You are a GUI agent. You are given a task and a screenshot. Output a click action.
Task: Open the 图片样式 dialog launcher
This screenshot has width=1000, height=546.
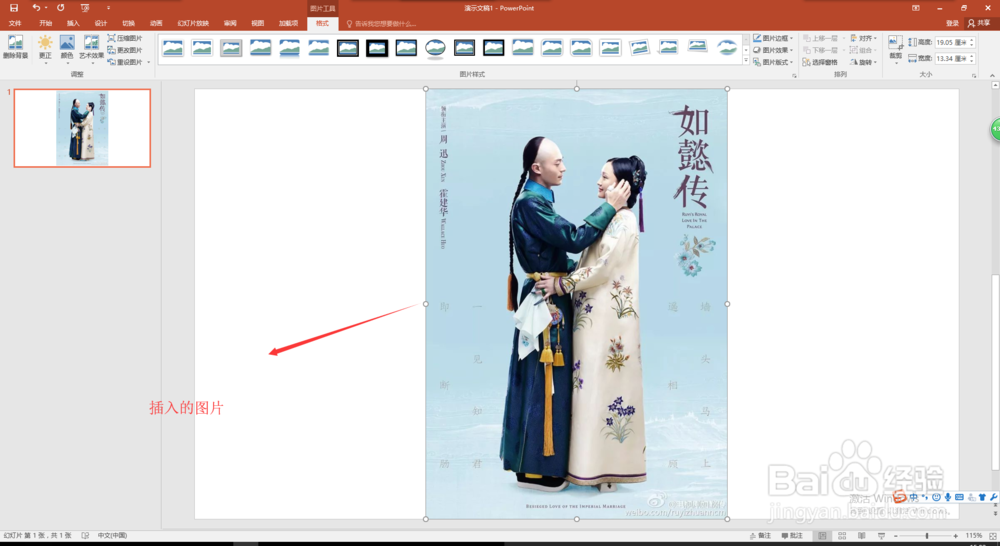(794, 75)
